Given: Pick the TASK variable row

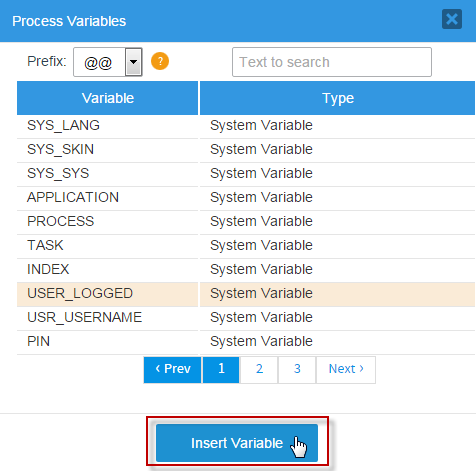Looking at the screenshot, I should click(x=246, y=246).
